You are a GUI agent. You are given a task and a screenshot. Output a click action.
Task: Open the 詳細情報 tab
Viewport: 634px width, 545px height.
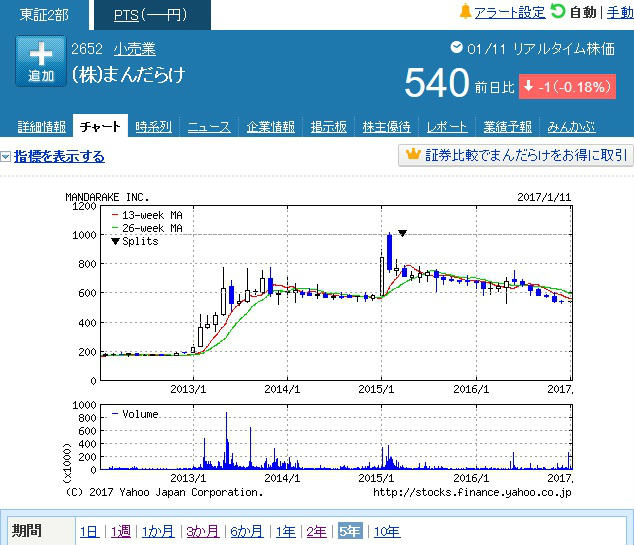41,127
